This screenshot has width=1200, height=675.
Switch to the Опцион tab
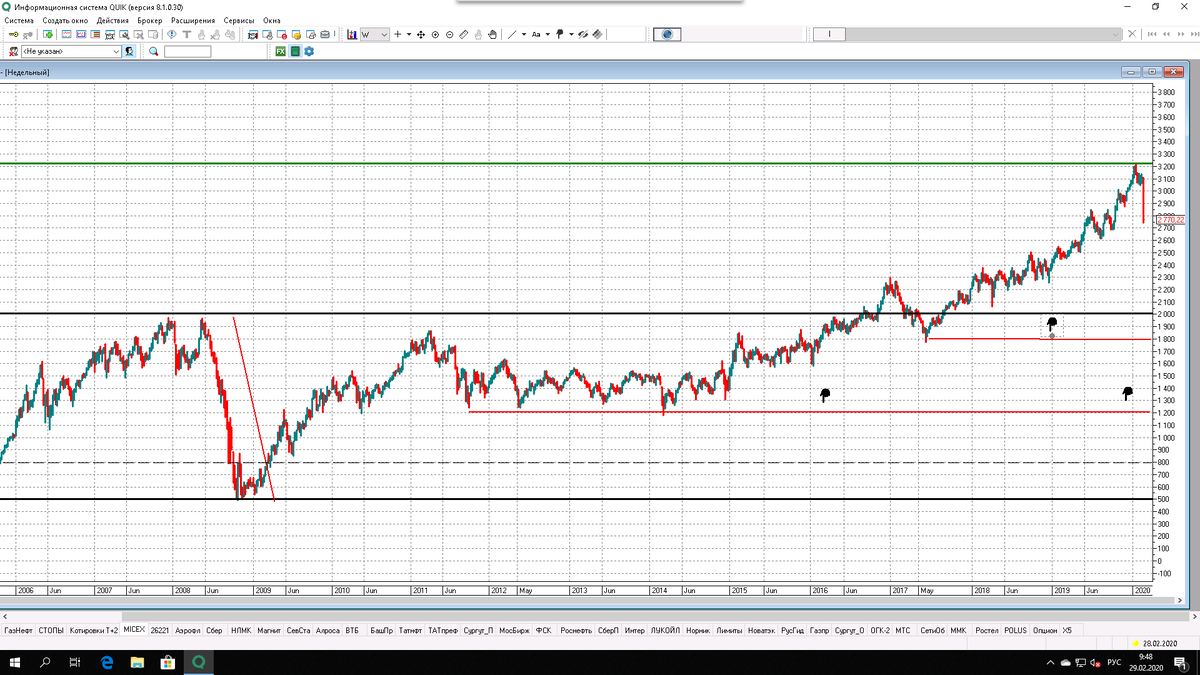[1045, 631]
